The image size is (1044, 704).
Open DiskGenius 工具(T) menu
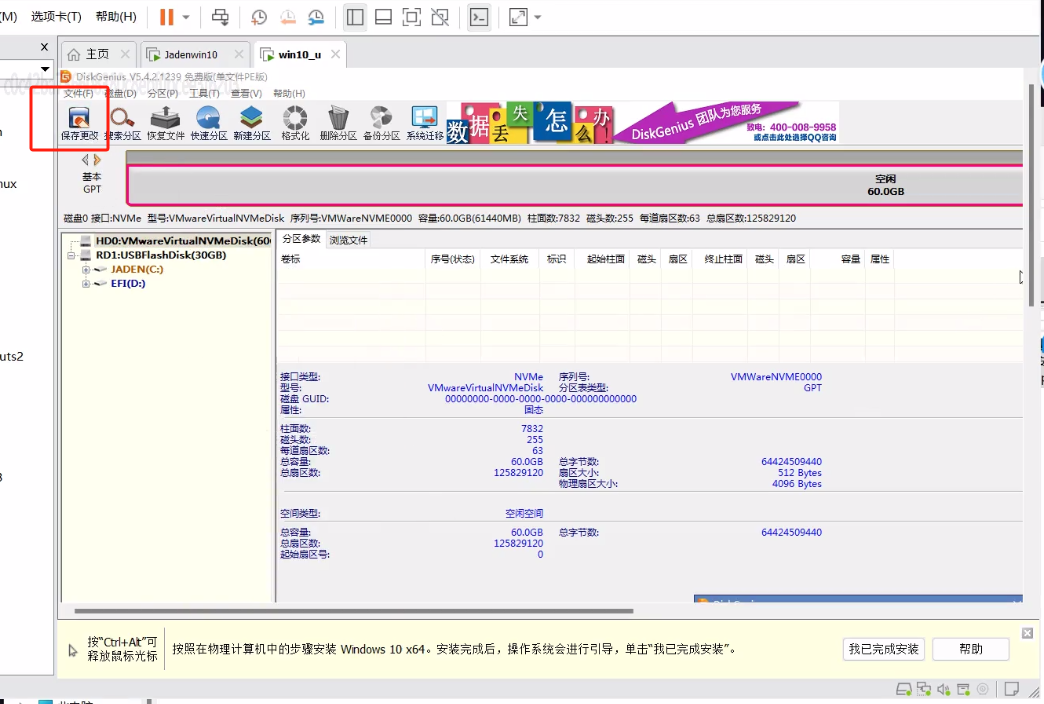204,93
